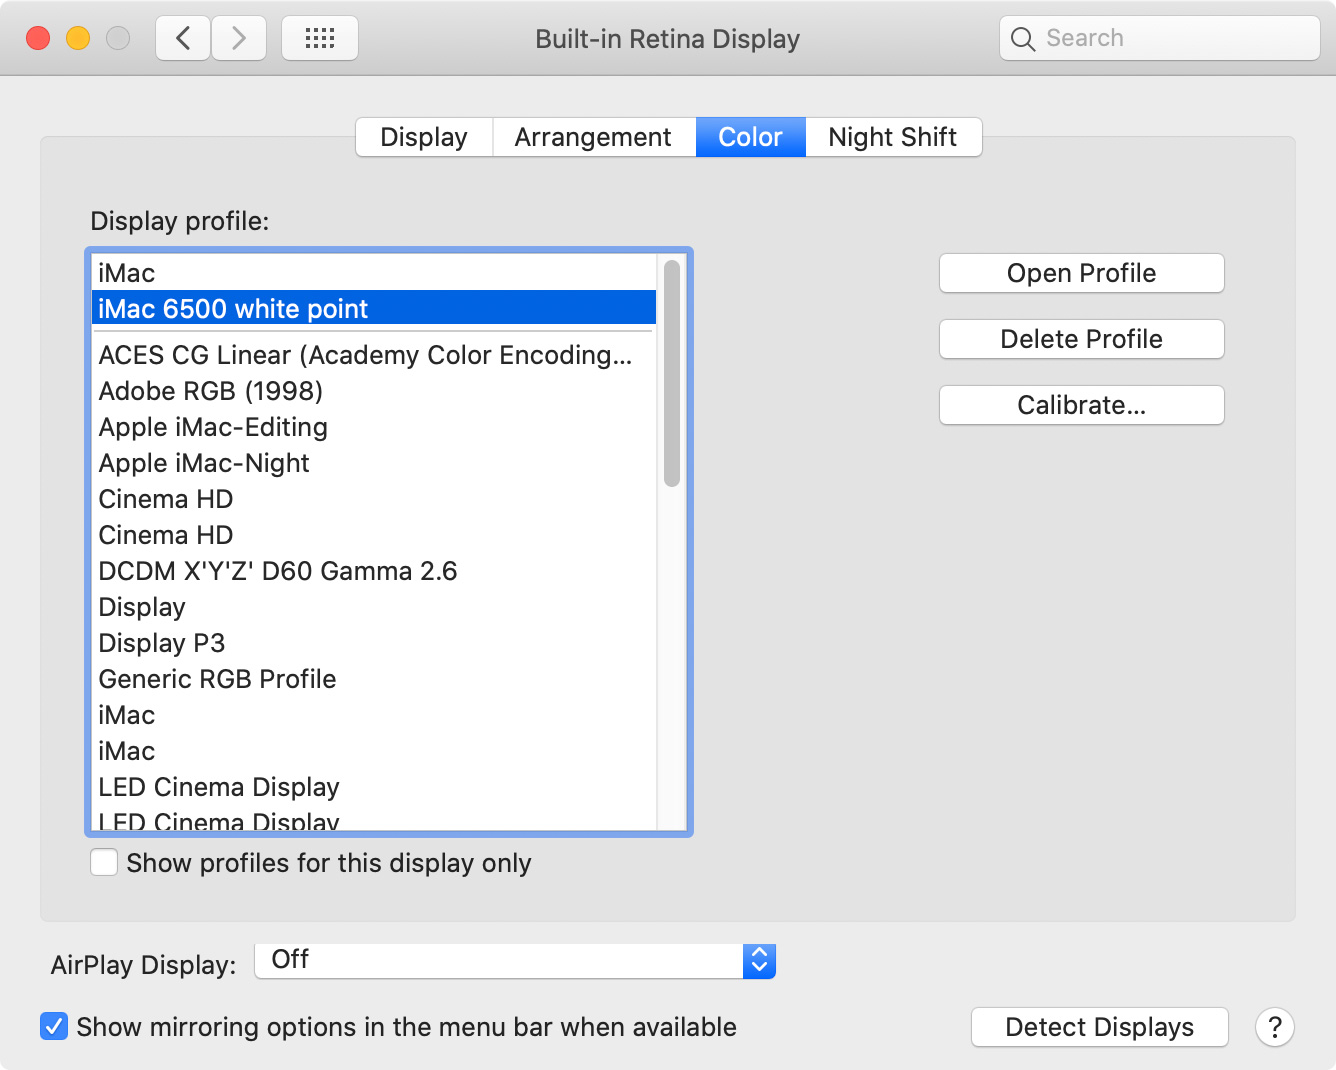Click the Delete Profile button
The height and width of the screenshot is (1070, 1336).
pos(1082,339)
